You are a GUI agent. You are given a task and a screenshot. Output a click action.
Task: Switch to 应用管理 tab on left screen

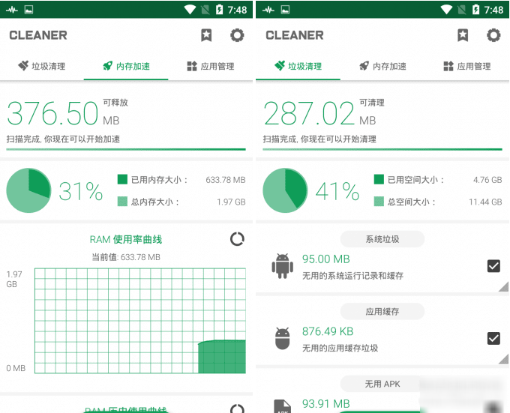[210, 66]
